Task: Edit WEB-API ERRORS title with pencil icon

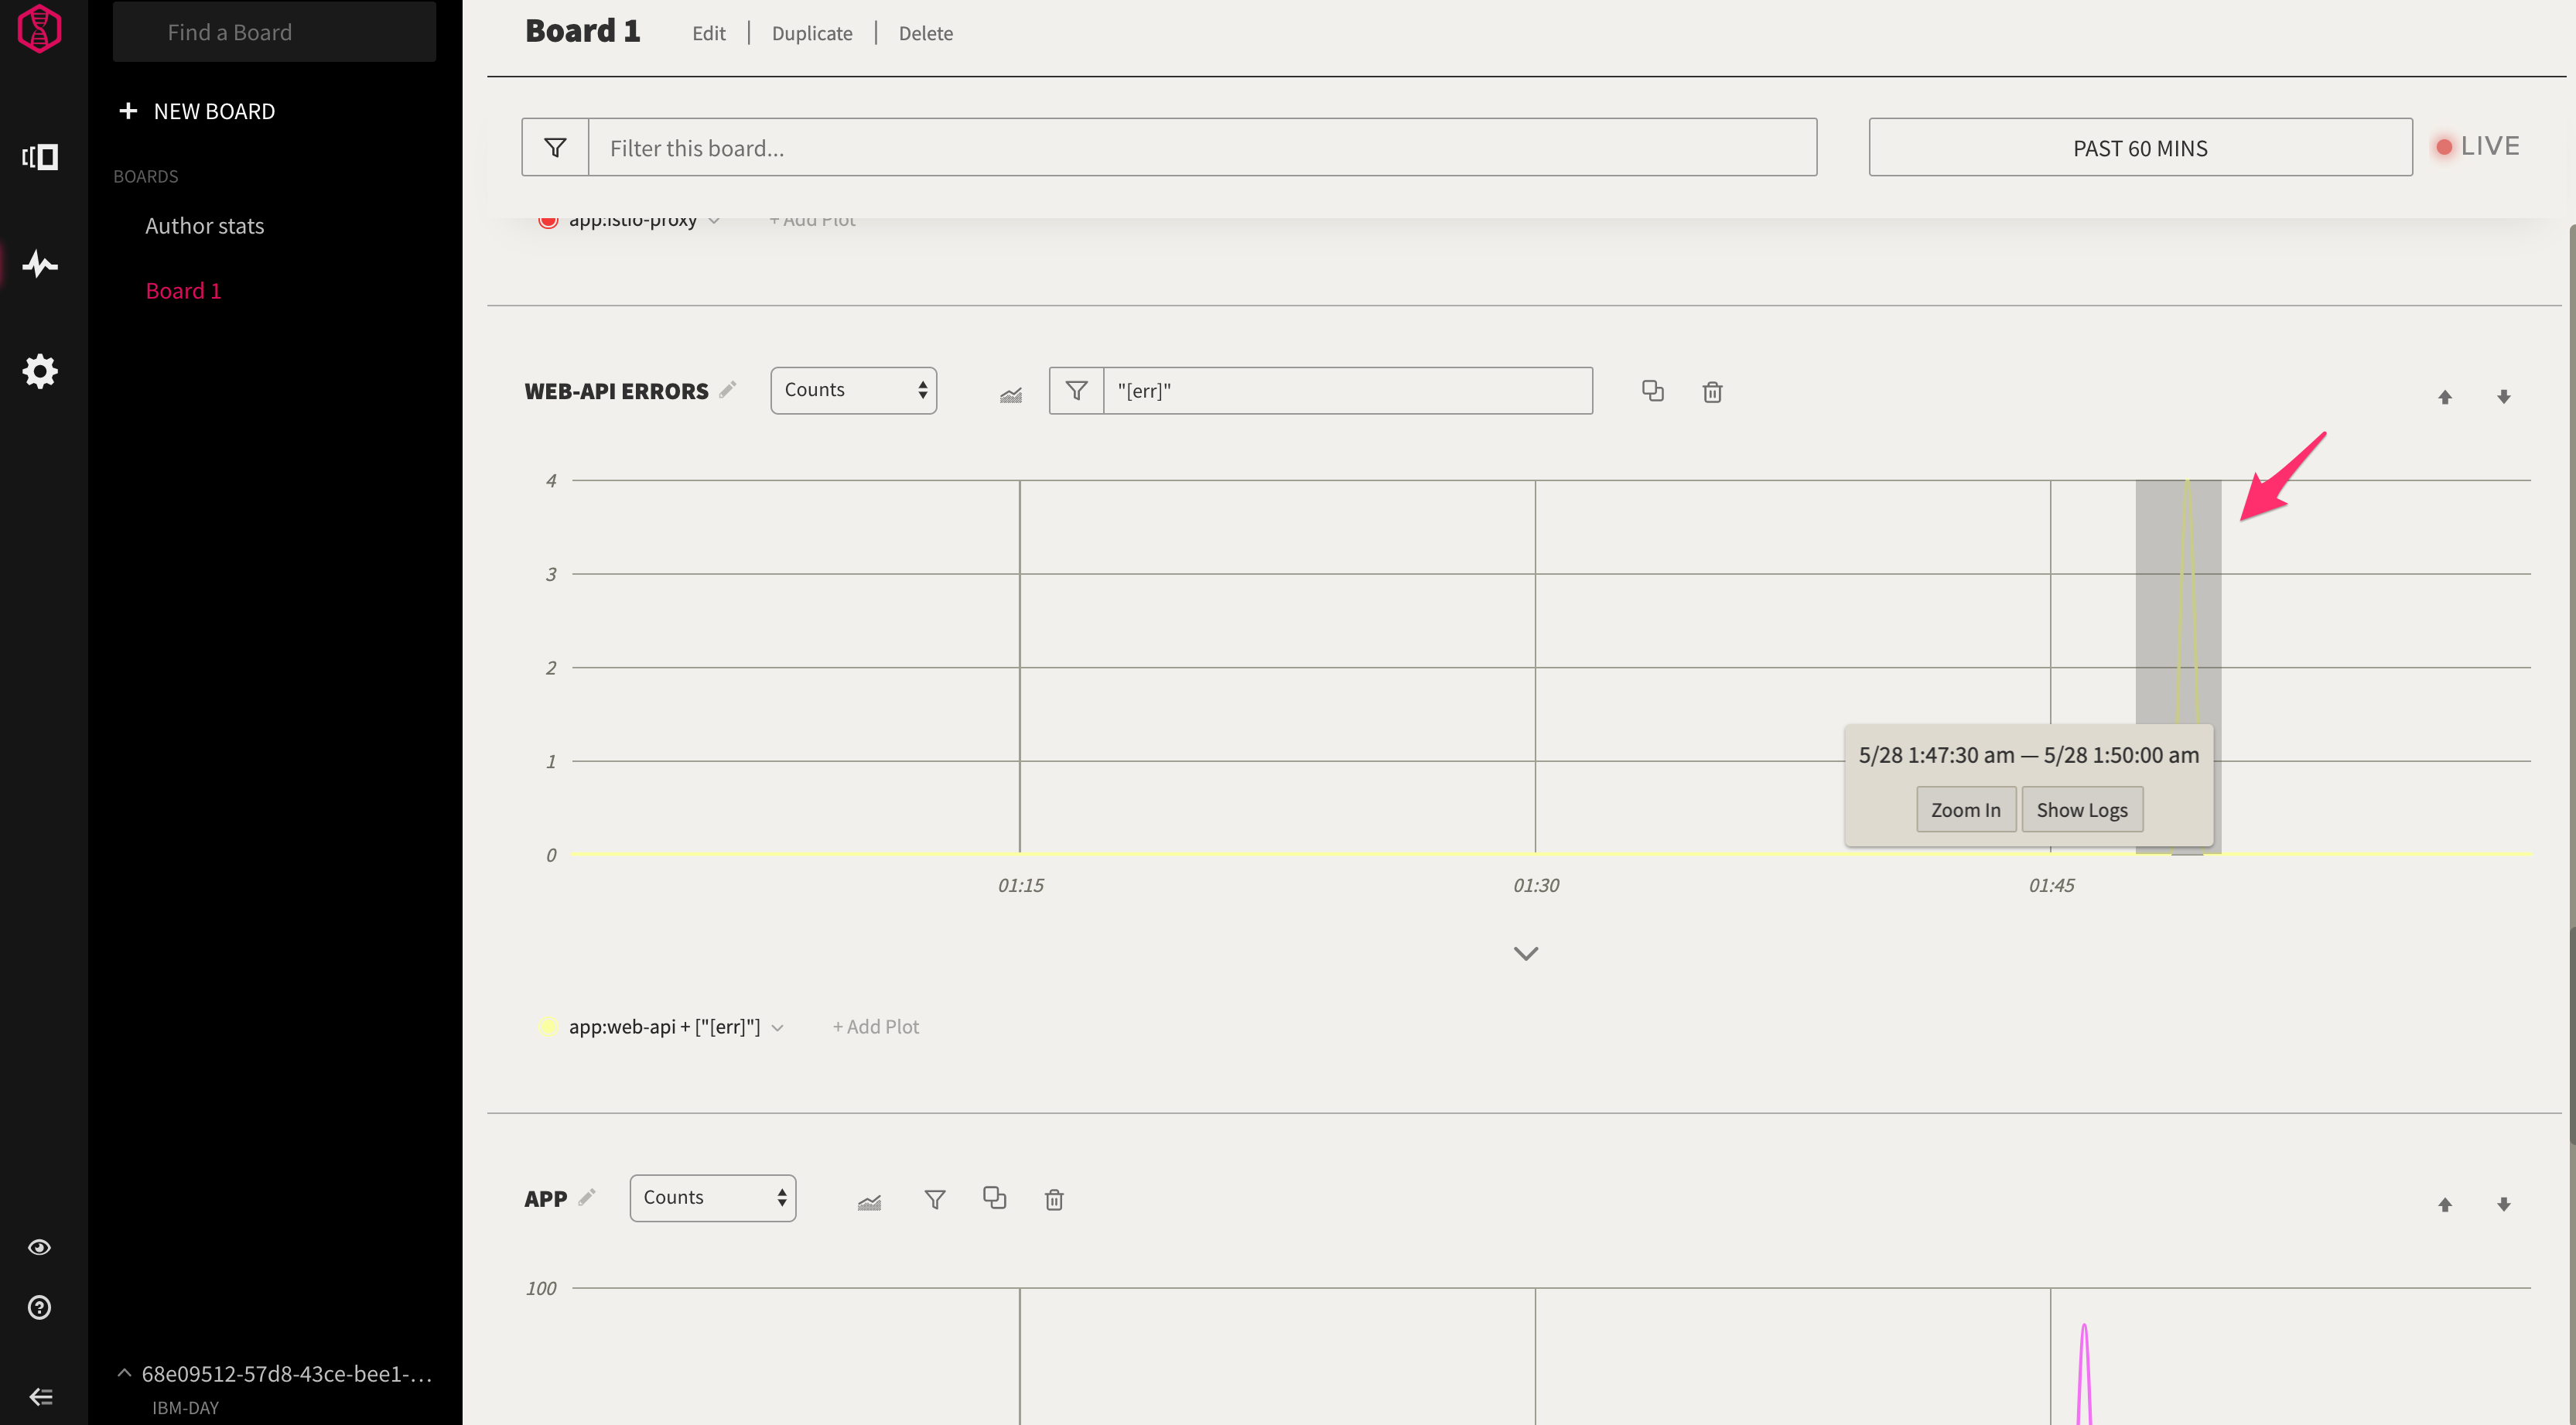Action: [x=728, y=389]
